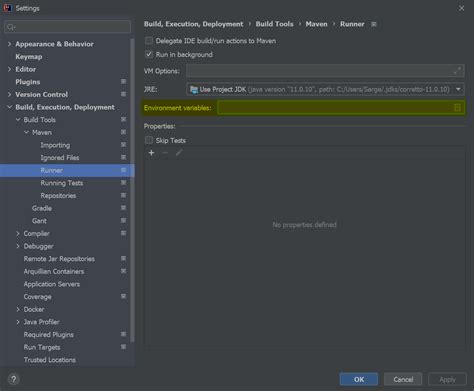Click Maven breadcrumb in header
This screenshot has height=391, width=474.
(x=316, y=24)
